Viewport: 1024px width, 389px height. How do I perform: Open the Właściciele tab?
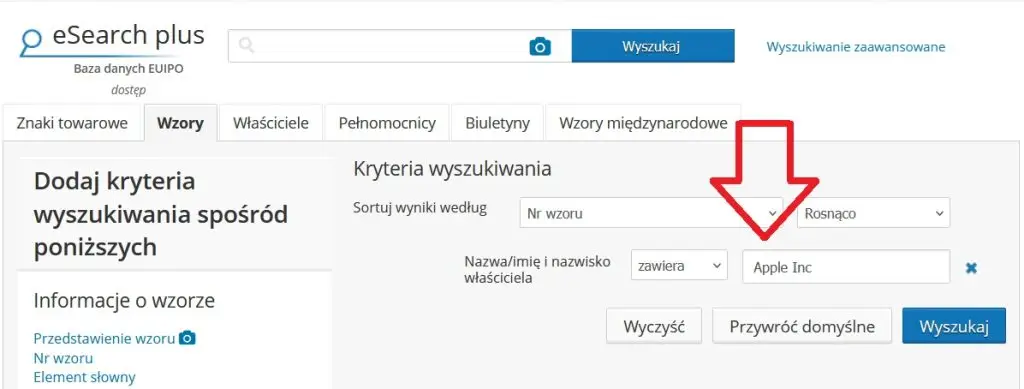pyautogui.click(x=271, y=123)
